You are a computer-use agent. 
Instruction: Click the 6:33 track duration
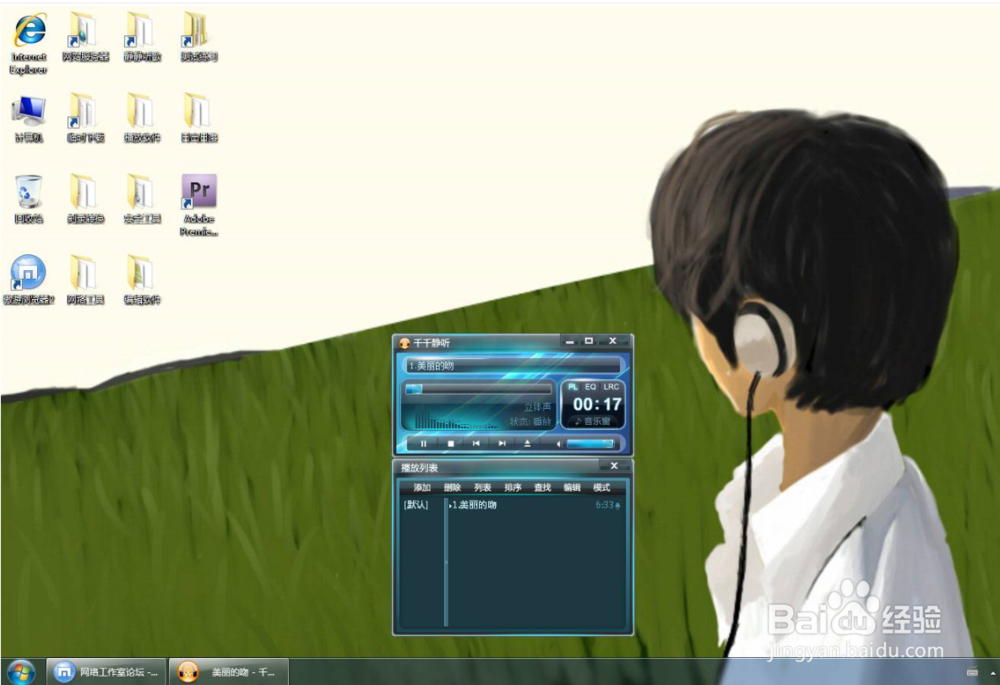(x=605, y=505)
